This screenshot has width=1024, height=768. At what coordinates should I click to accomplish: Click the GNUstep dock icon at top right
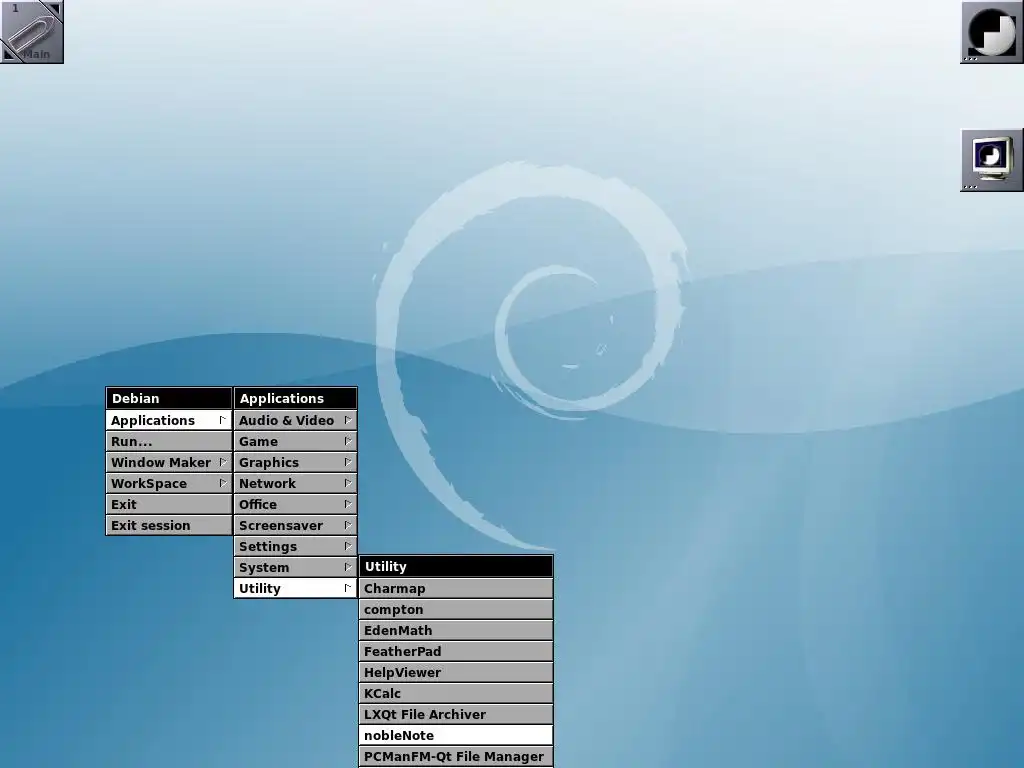[x=991, y=32]
